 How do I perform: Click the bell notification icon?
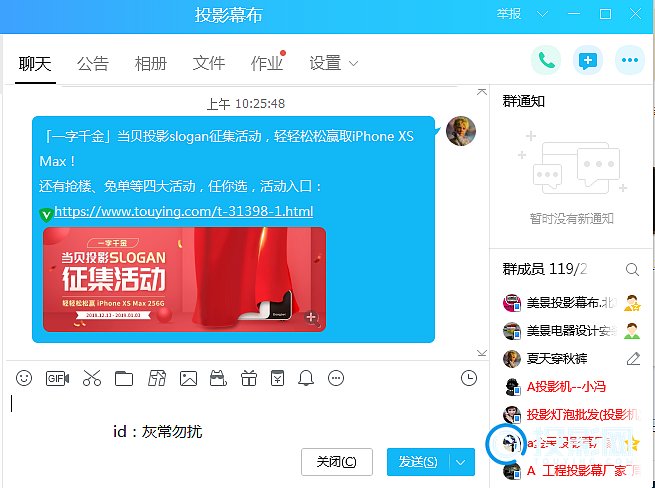(306, 378)
